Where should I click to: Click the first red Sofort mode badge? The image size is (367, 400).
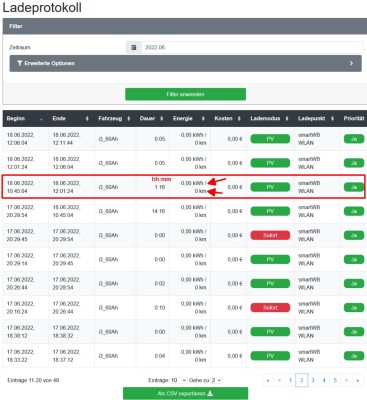[x=270, y=235]
